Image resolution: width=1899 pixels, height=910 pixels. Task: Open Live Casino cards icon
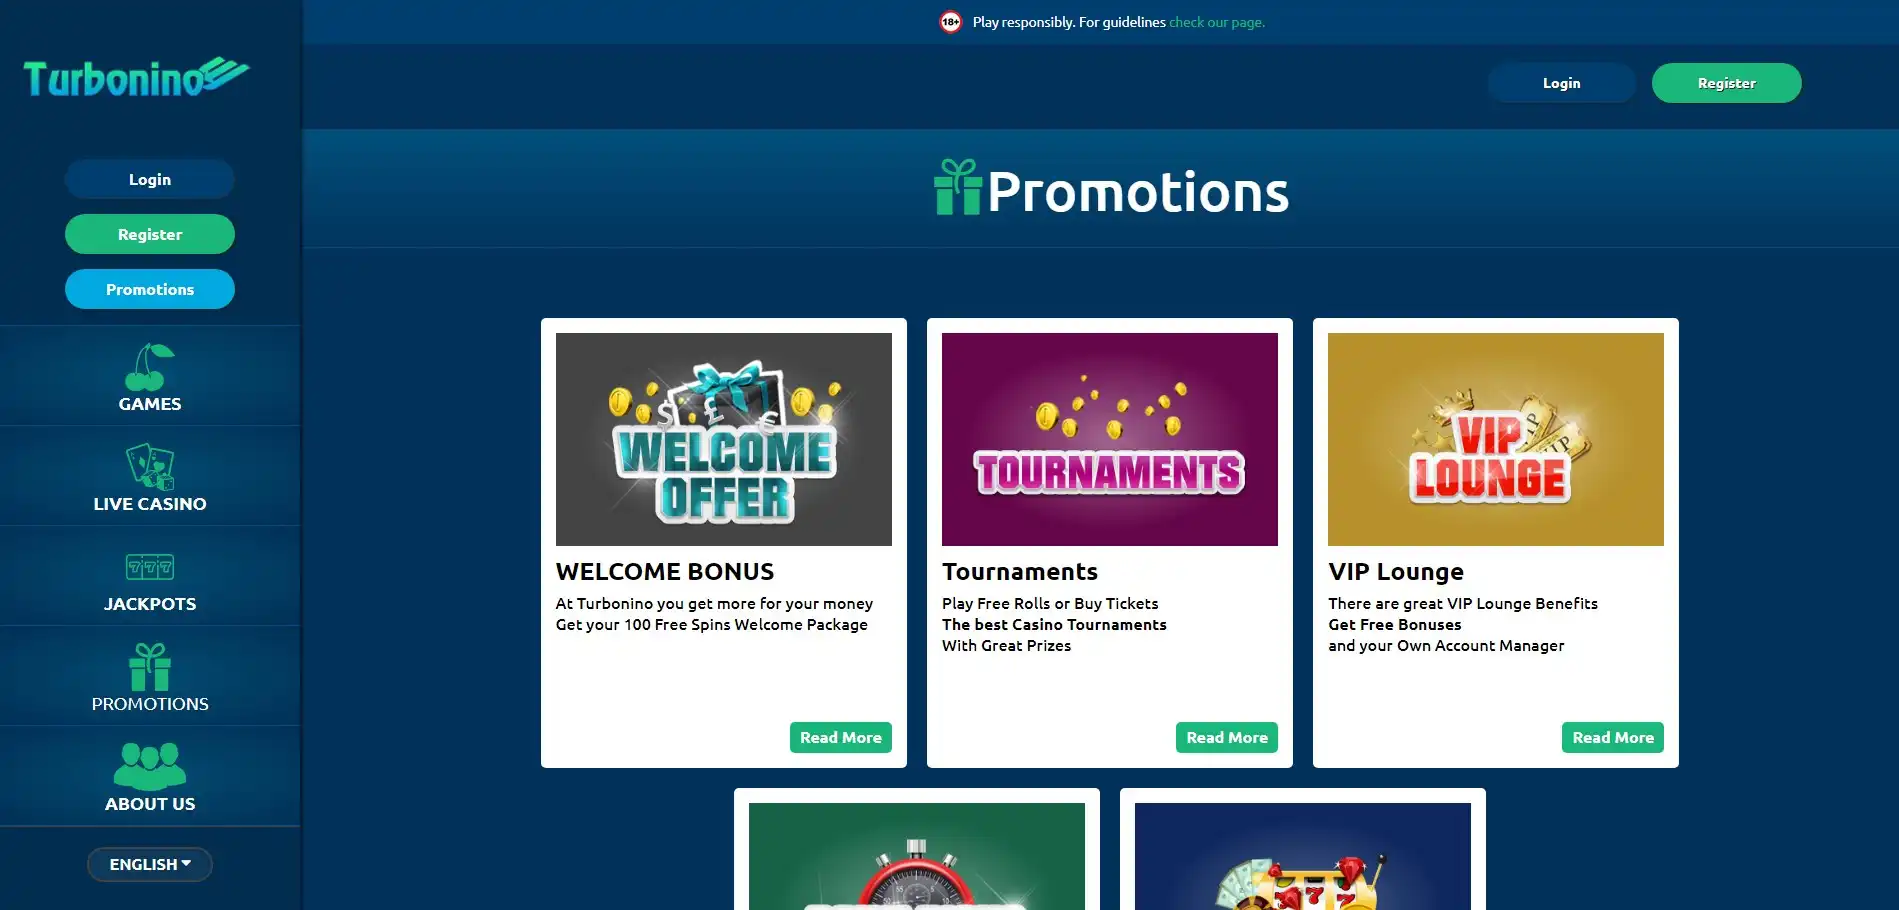click(150, 467)
